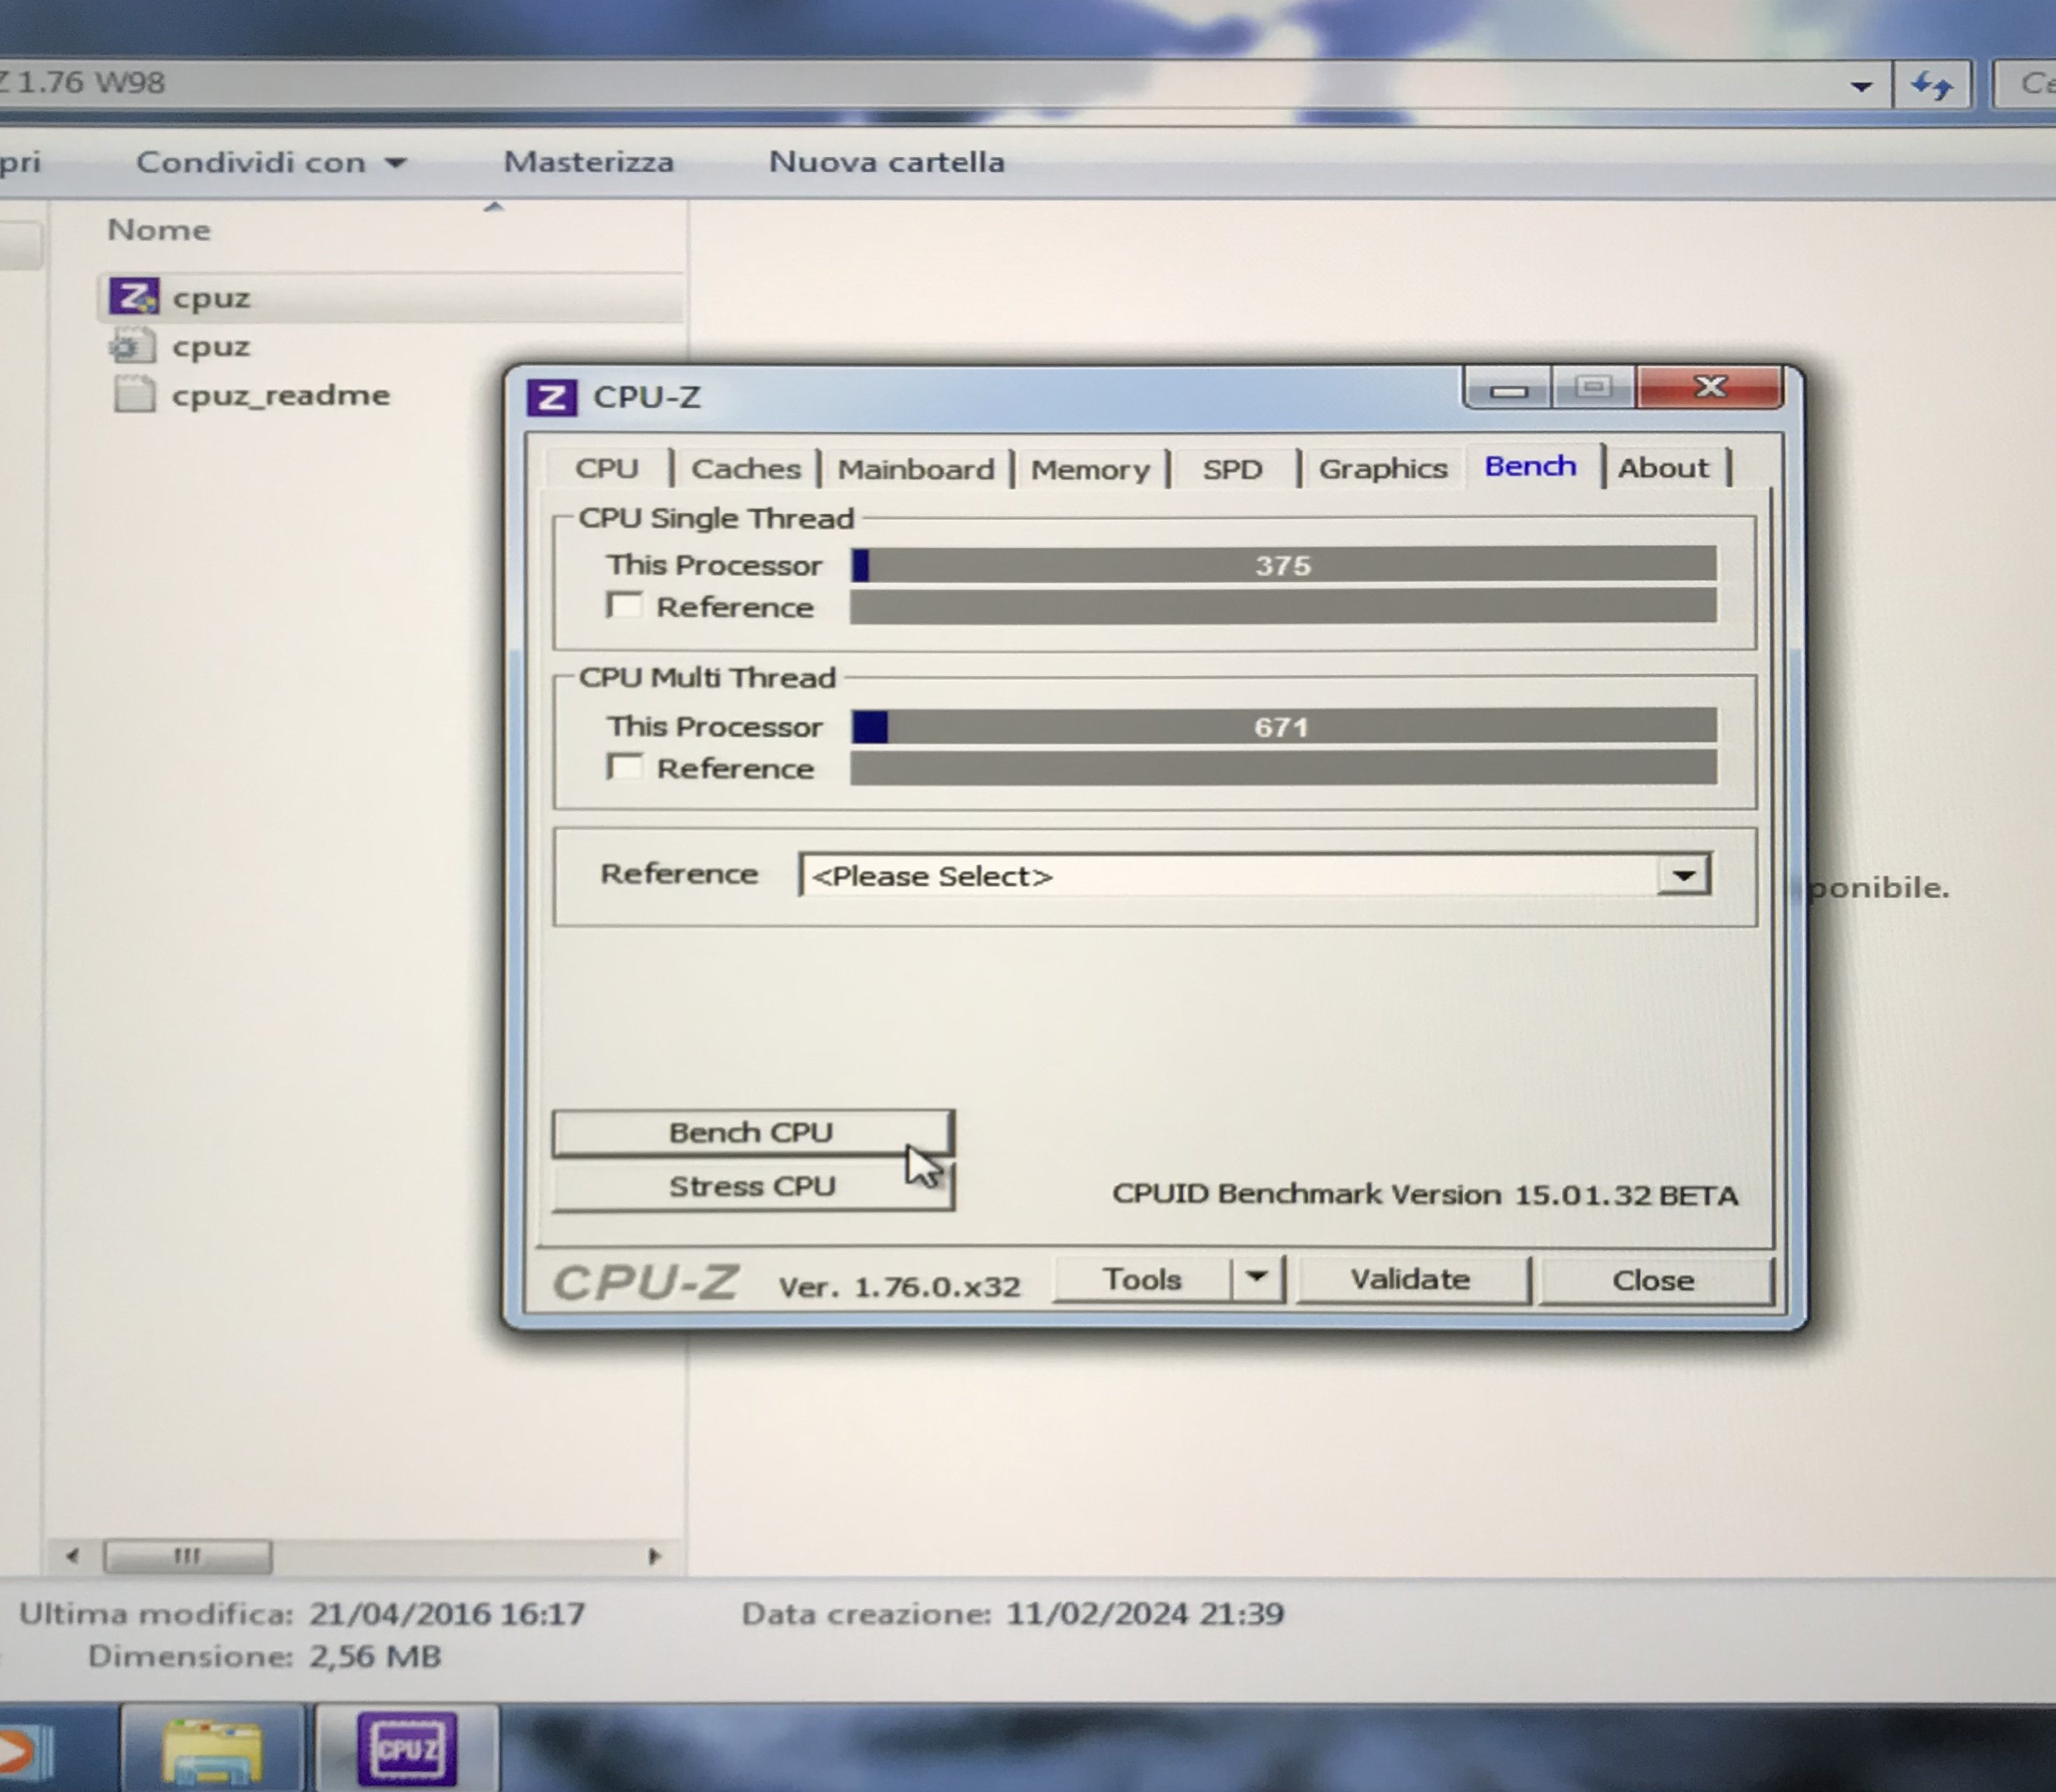Screen dimensions: 2056x1792
Task: Click the Nome column header
Action: click(159, 230)
